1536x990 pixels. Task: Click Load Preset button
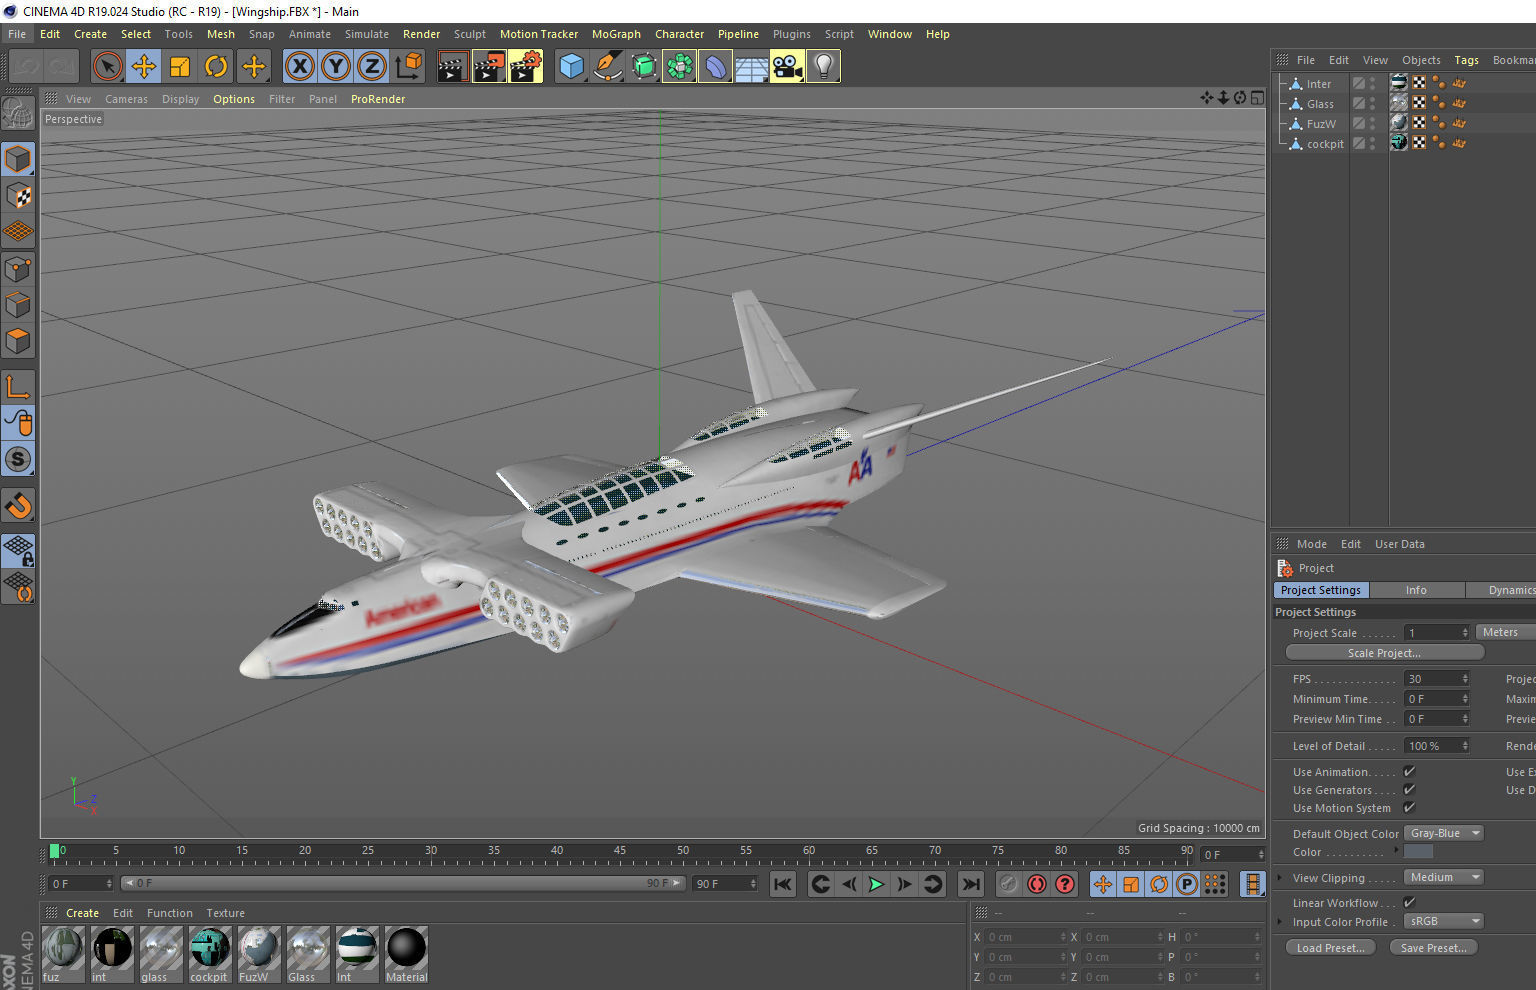point(1330,948)
